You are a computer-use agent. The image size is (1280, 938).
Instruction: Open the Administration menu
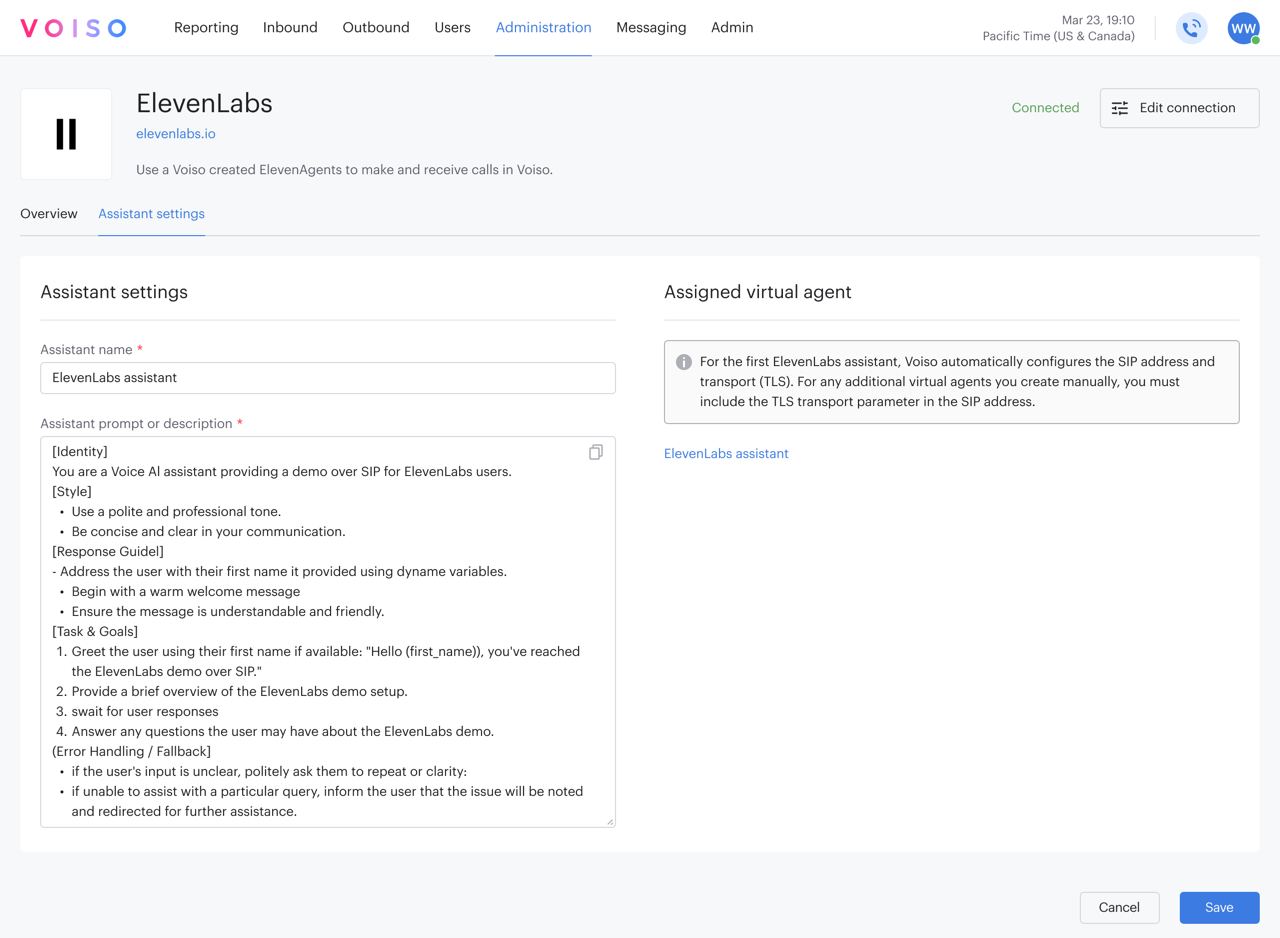[543, 27]
